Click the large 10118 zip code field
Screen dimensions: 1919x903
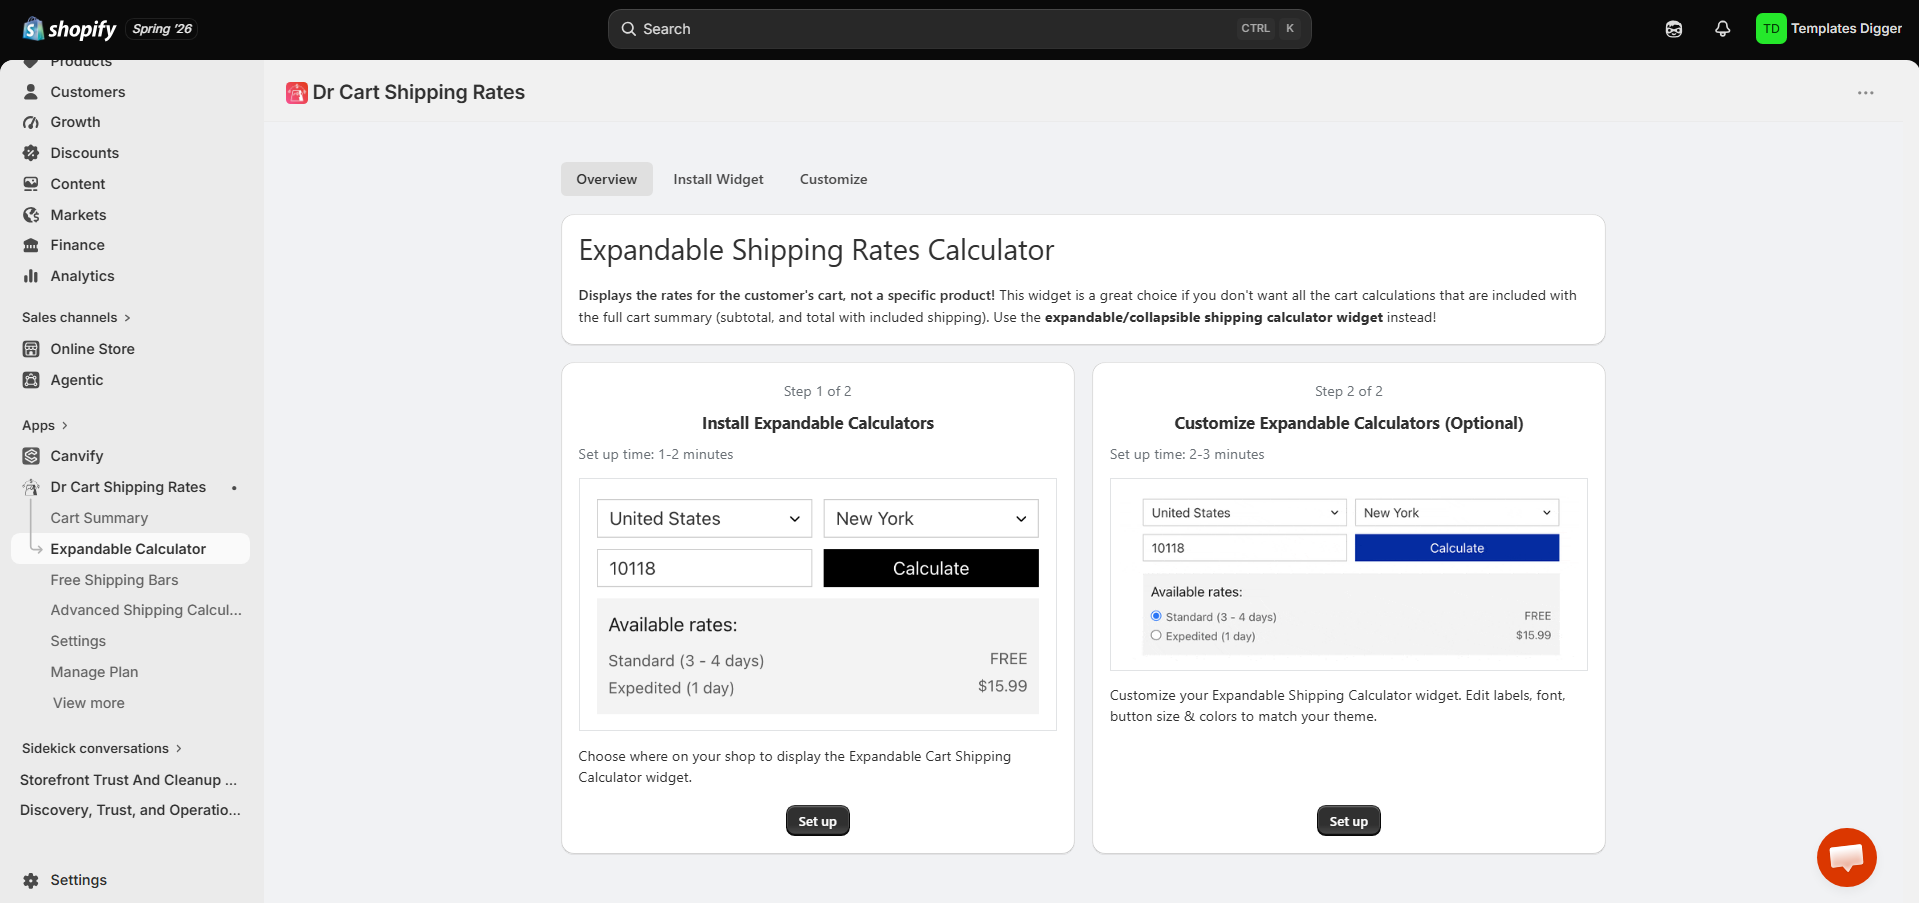pos(704,568)
